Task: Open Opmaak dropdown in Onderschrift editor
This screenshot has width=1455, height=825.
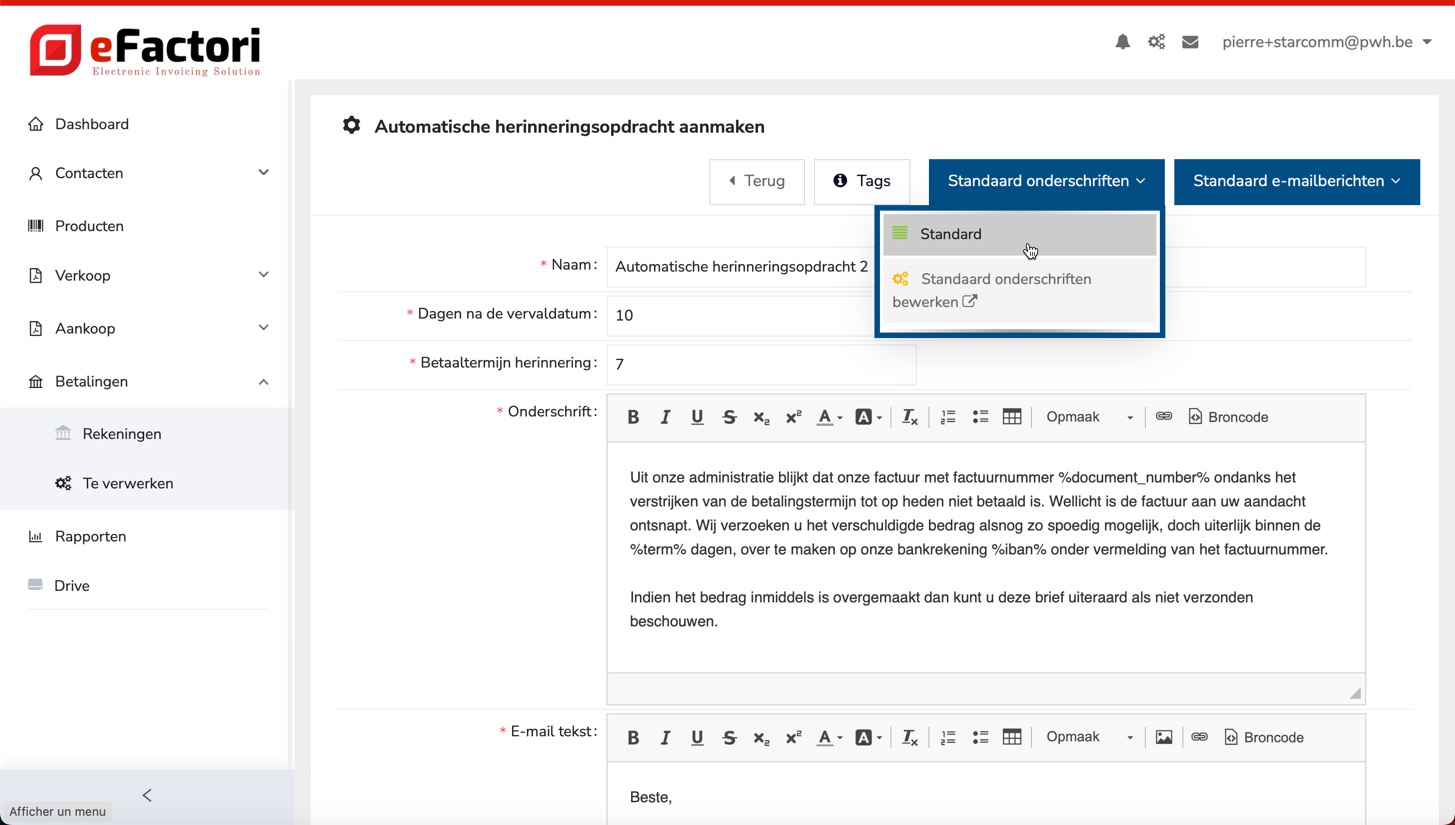Action: point(1088,417)
